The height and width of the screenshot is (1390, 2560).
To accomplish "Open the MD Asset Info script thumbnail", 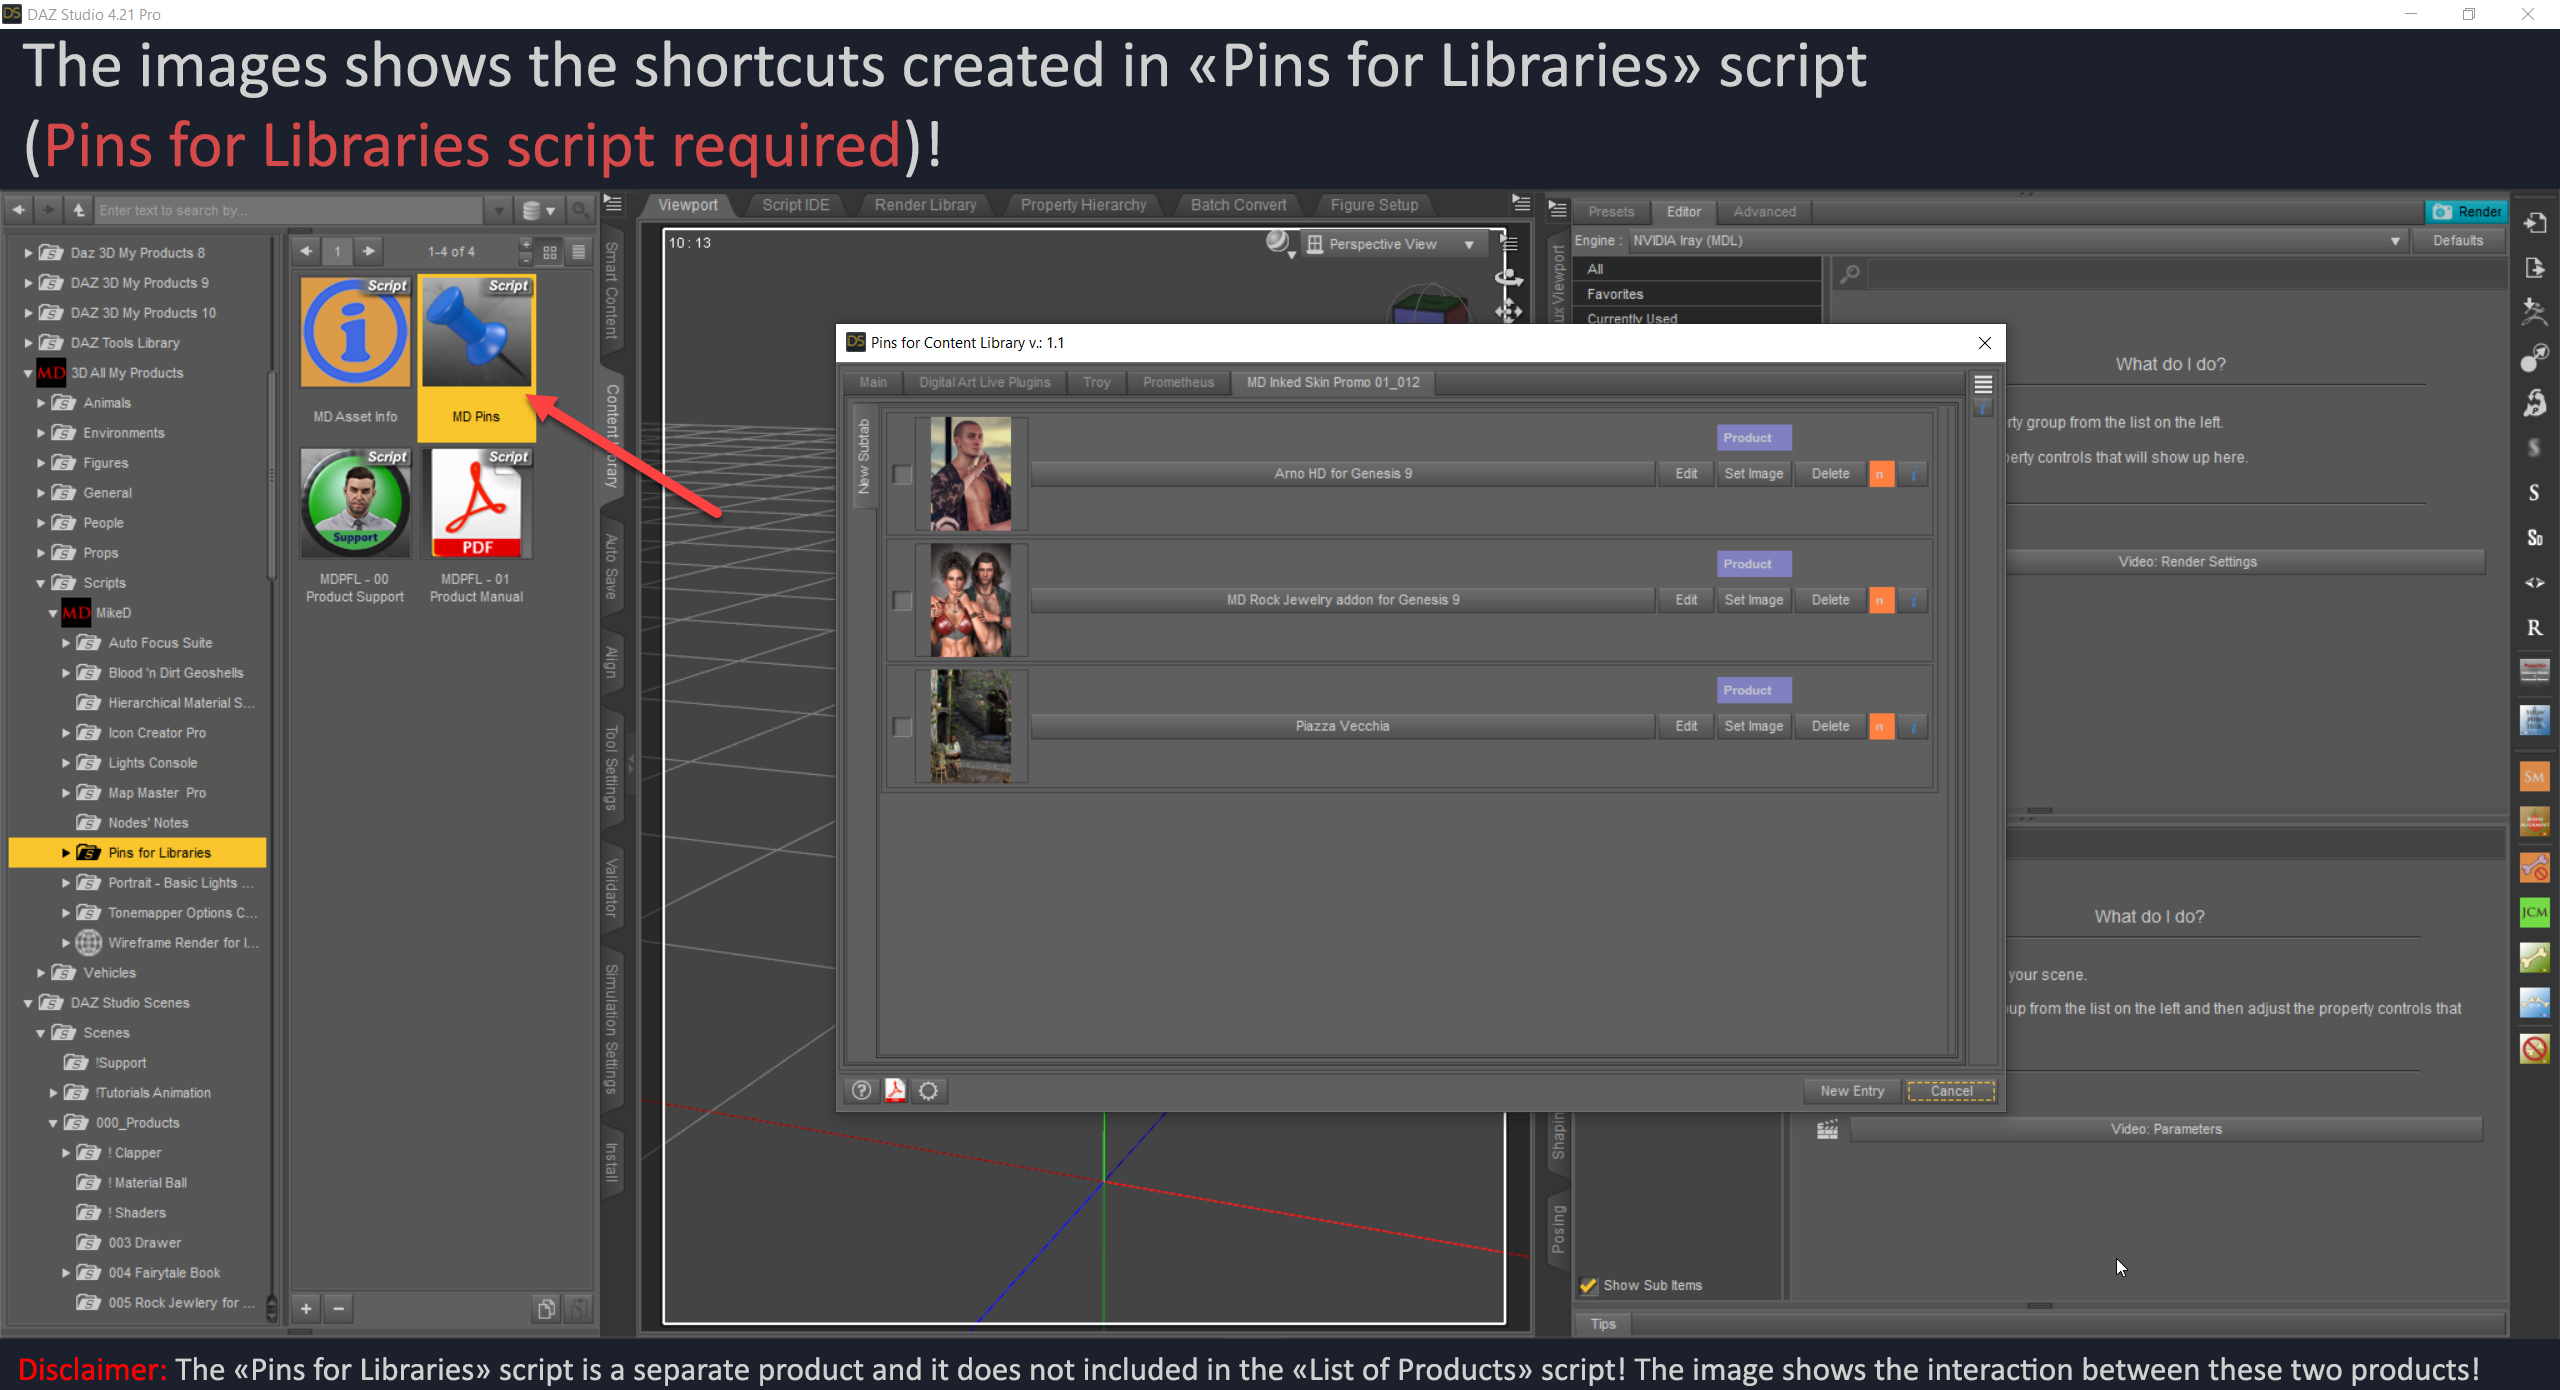I will click(355, 333).
